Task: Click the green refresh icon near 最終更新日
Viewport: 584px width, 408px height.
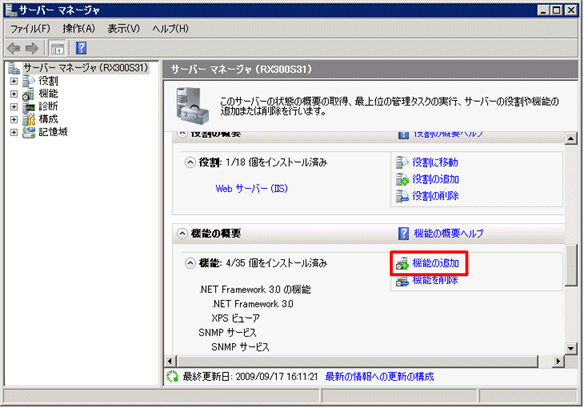Action: point(172,377)
